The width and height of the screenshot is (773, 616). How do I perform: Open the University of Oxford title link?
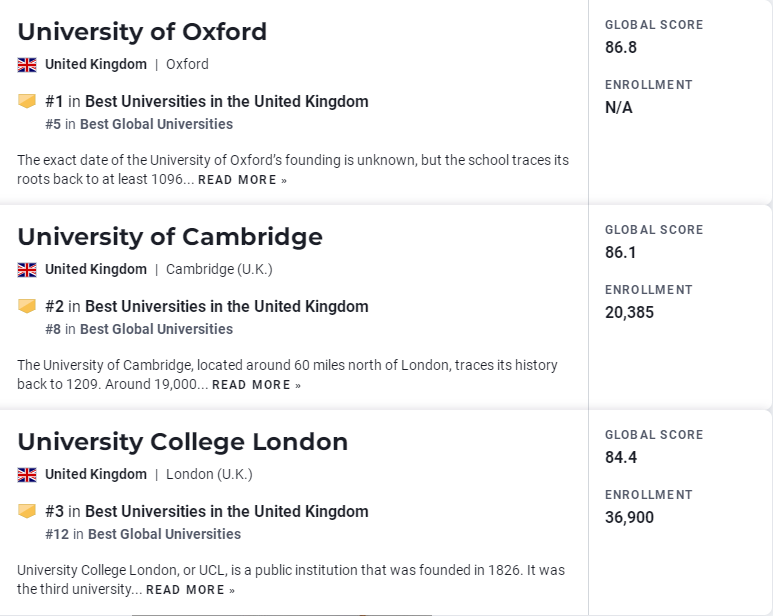point(142,32)
